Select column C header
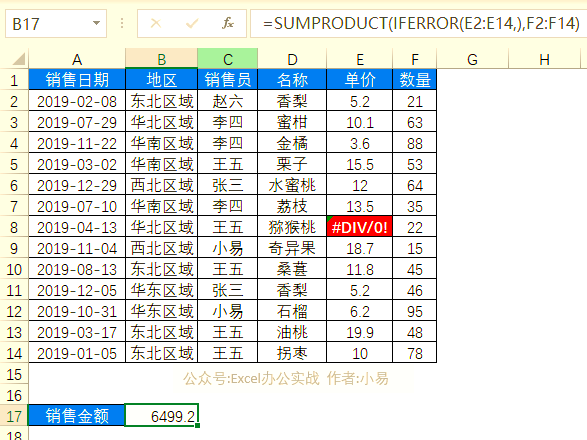Image resolution: width=587 pixels, height=440 pixels. coord(228,59)
